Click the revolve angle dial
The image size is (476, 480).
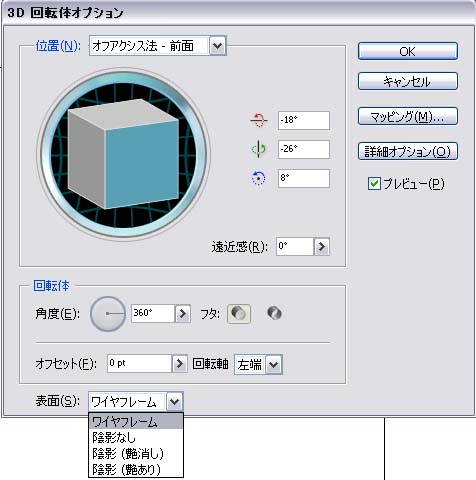[108, 314]
